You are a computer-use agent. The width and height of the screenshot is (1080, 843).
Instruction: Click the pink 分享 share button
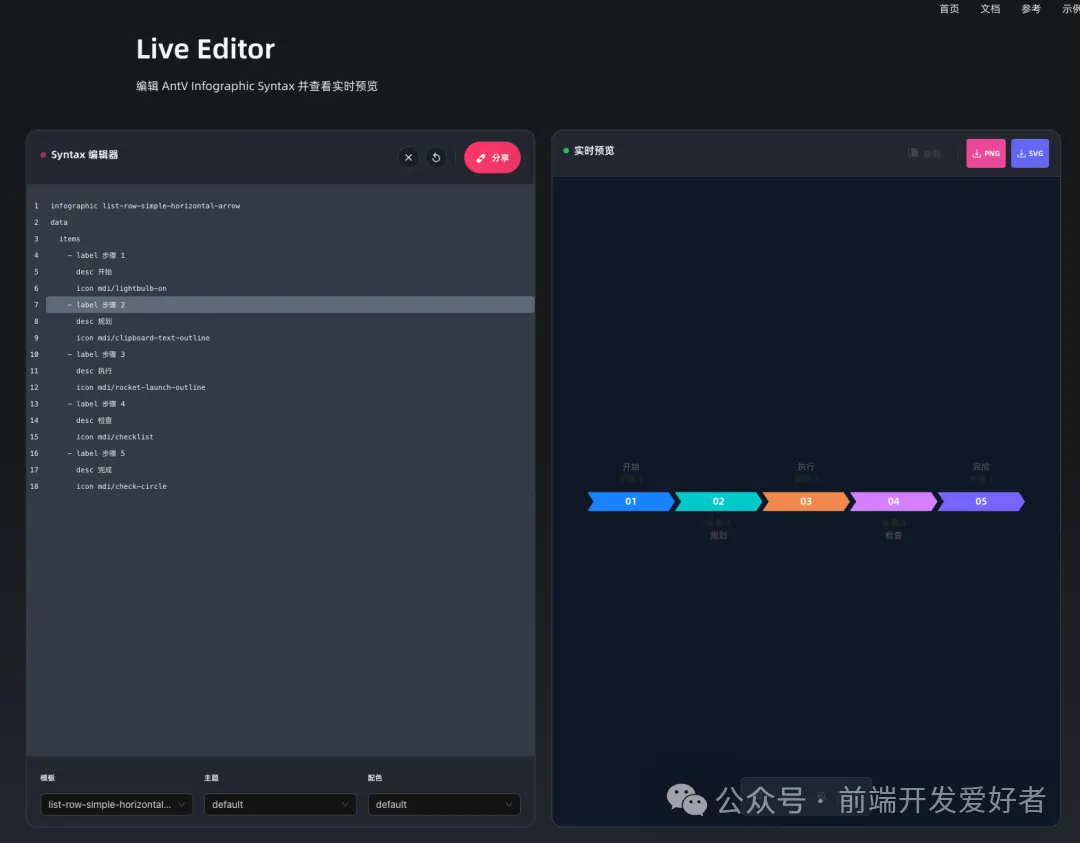(x=492, y=158)
